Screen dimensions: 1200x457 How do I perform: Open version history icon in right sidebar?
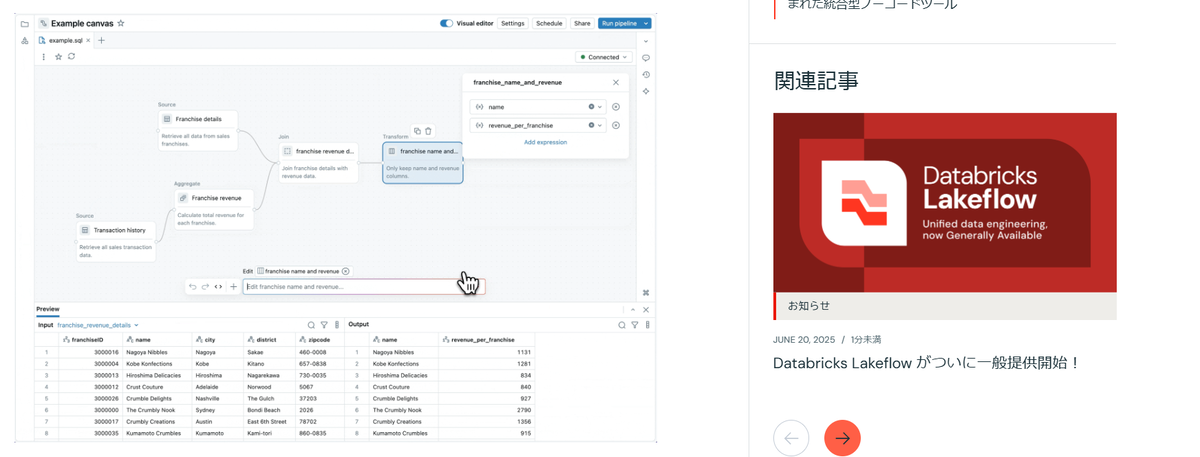pos(646,75)
